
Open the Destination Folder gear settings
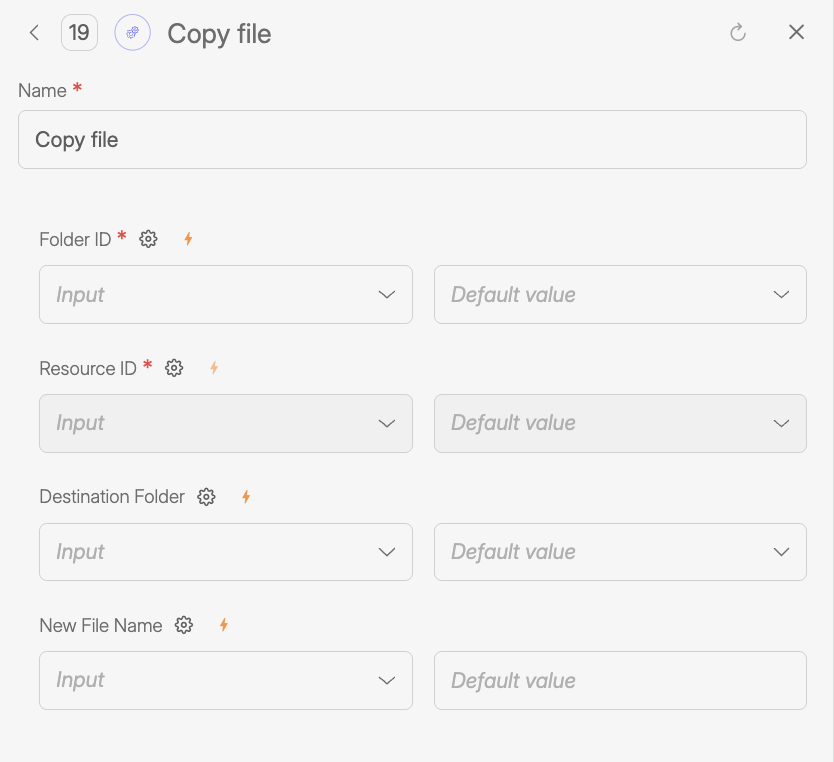(x=206, y=497)
